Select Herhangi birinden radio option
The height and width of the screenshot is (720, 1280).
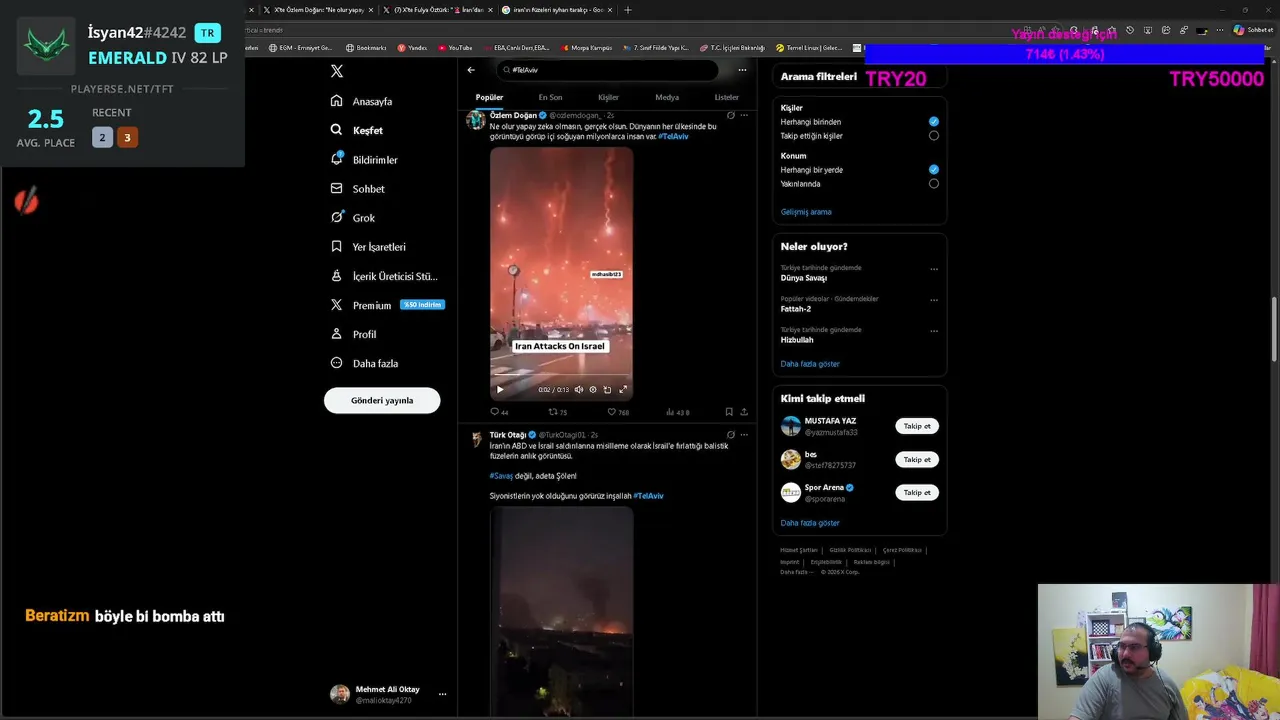click(934, 122)
